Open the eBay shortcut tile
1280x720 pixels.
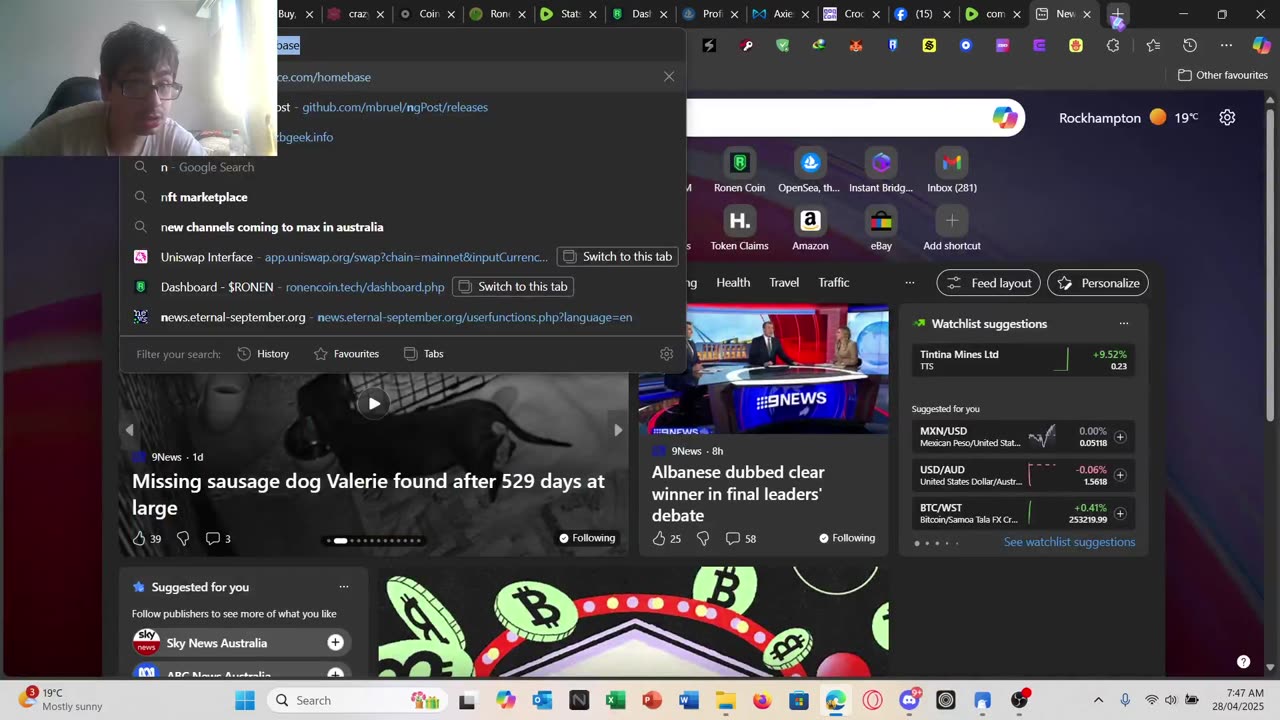881,229
